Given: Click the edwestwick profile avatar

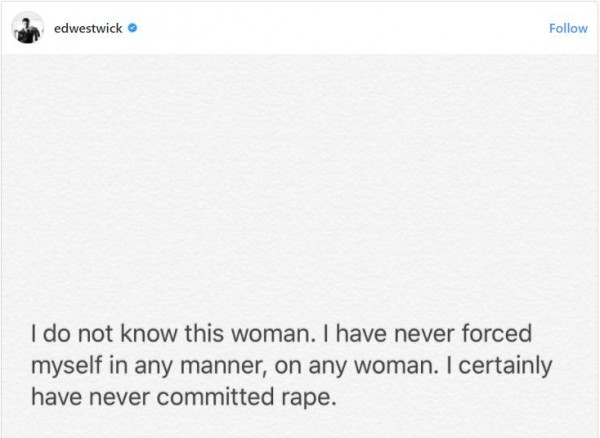Looking at the screenshot, I should click(26, 29).
